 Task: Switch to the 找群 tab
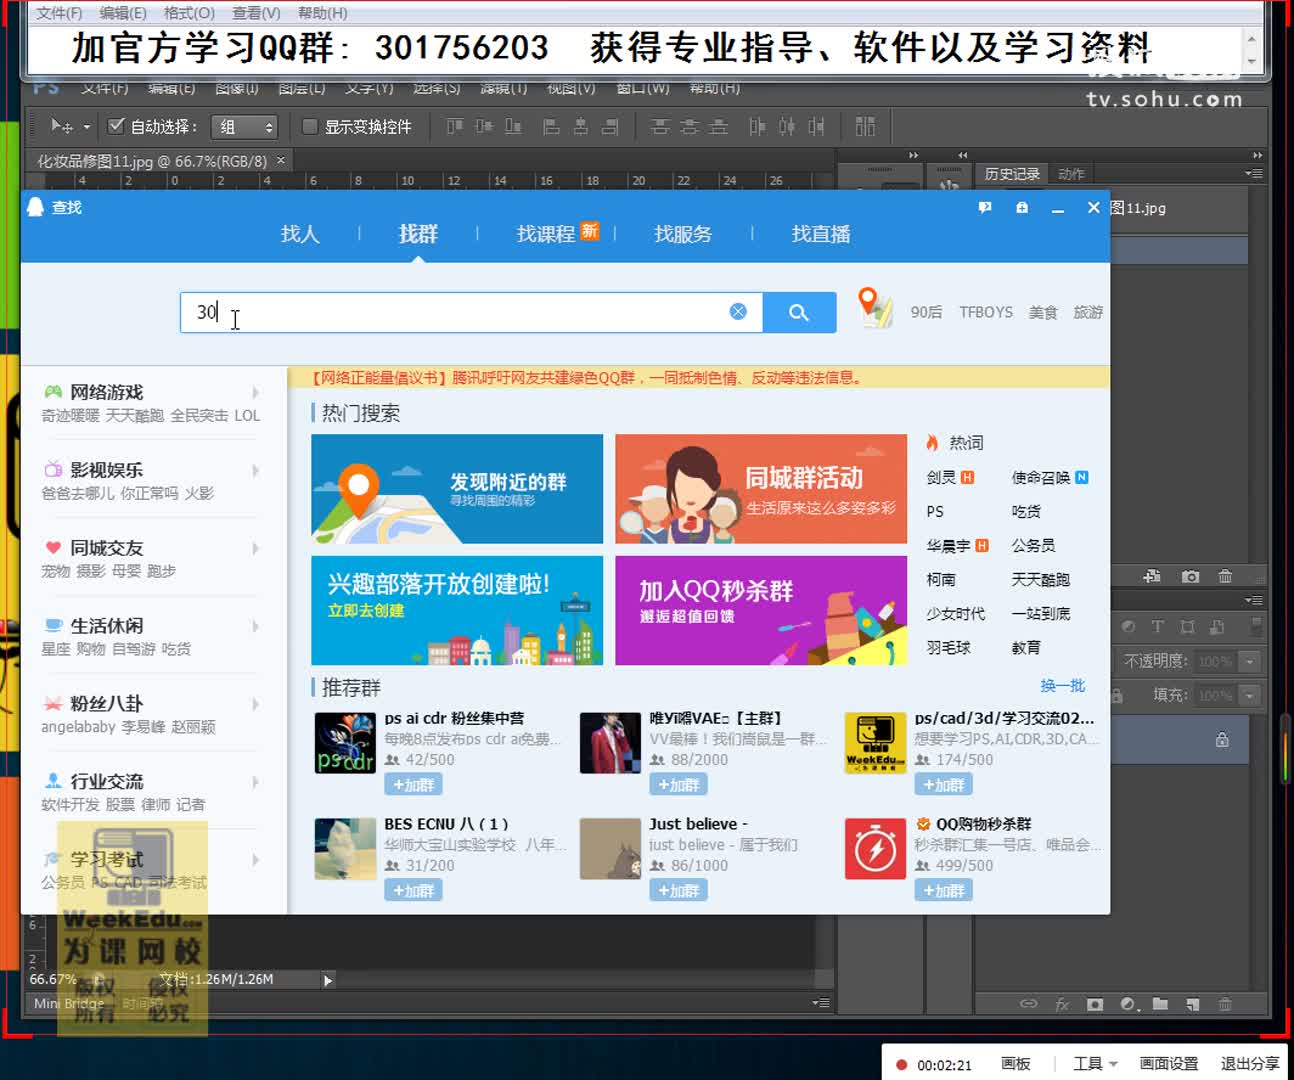coord(418,234)
